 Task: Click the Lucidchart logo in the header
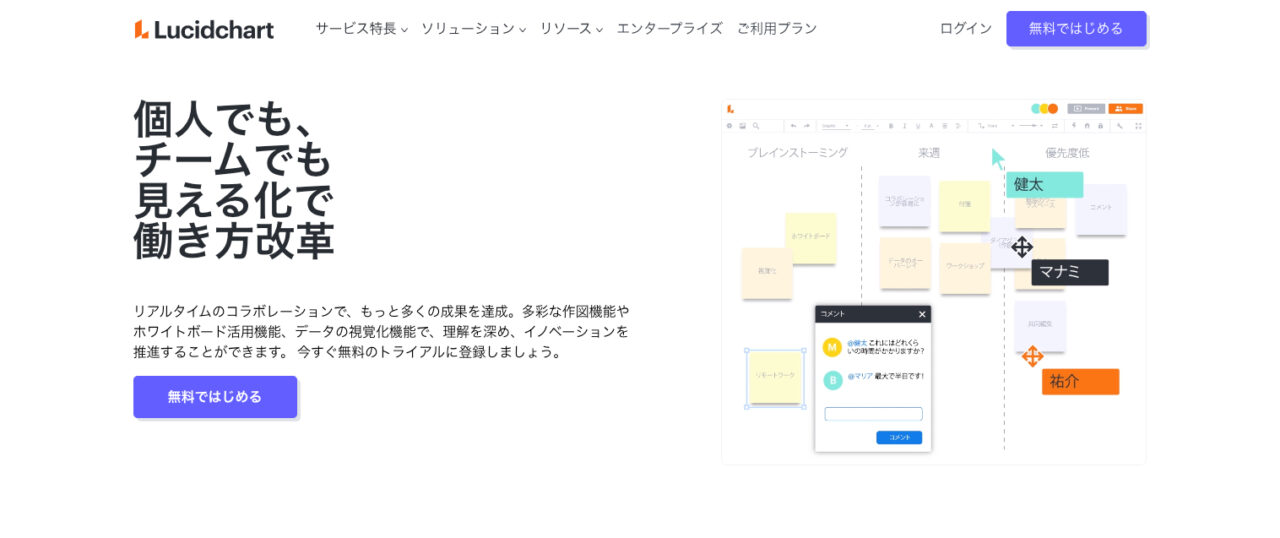pos(204,29)
